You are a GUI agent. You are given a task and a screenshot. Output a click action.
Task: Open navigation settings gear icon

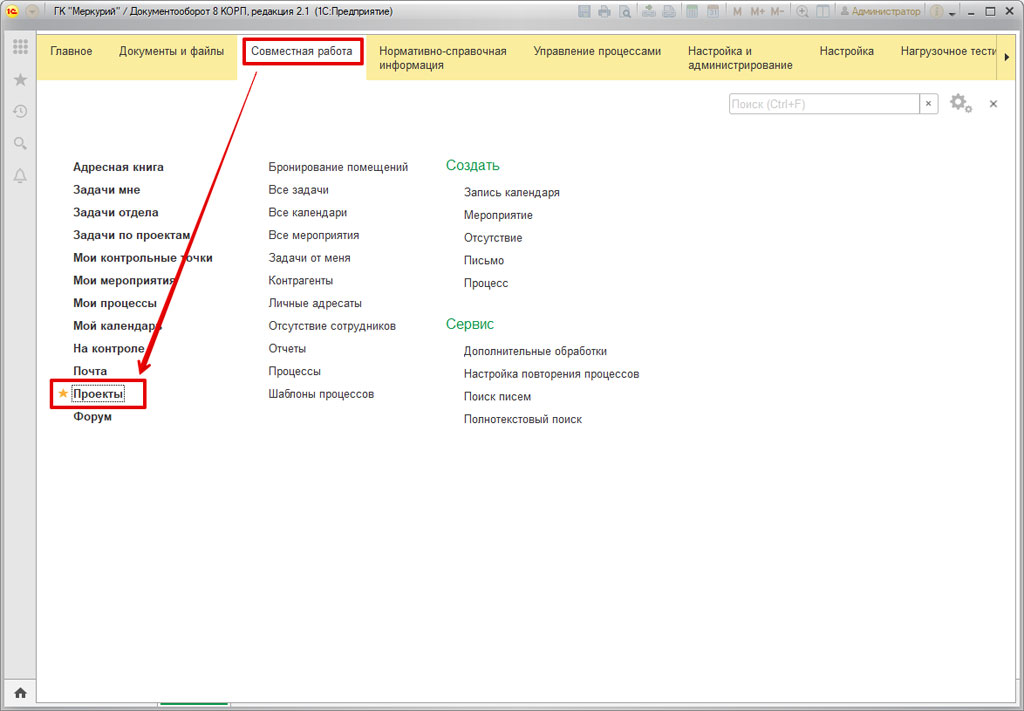pos(959,103)
